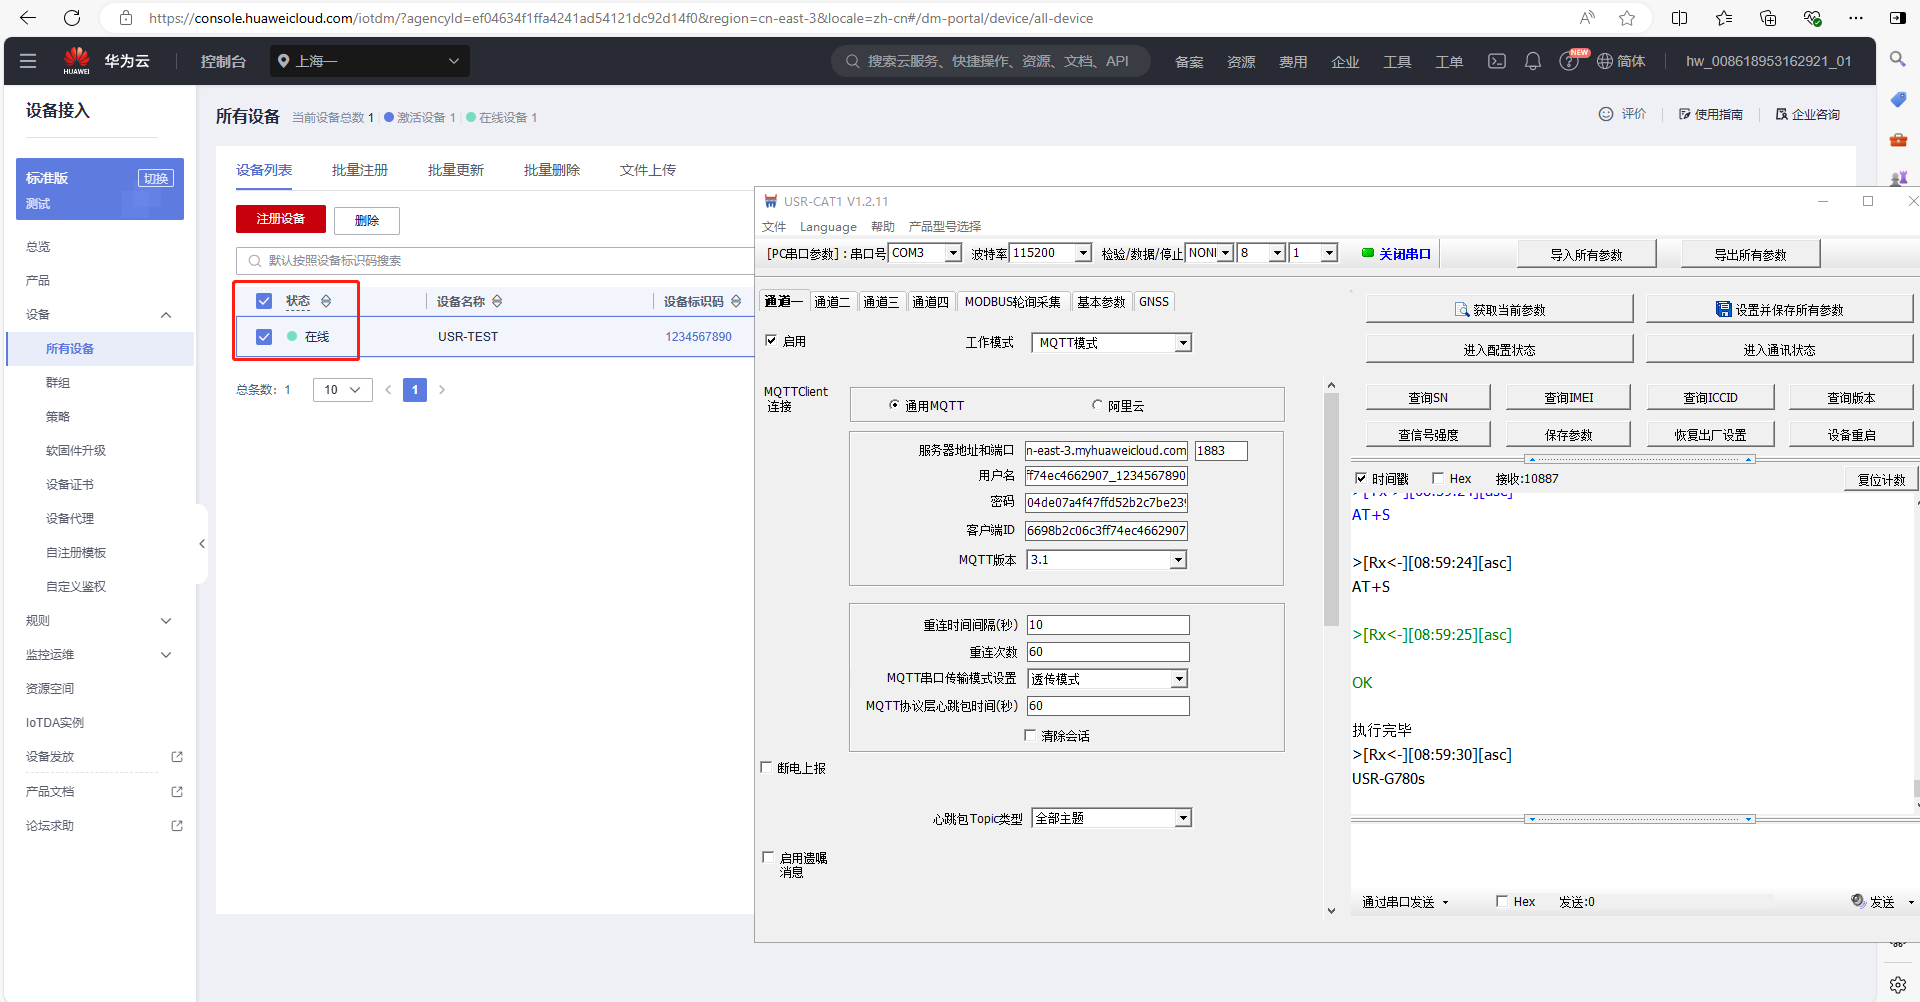This screenshot has width=1920, height=1002.
Task: Select the 阿里云 radio button
Action: click(x=1097, y=405)
